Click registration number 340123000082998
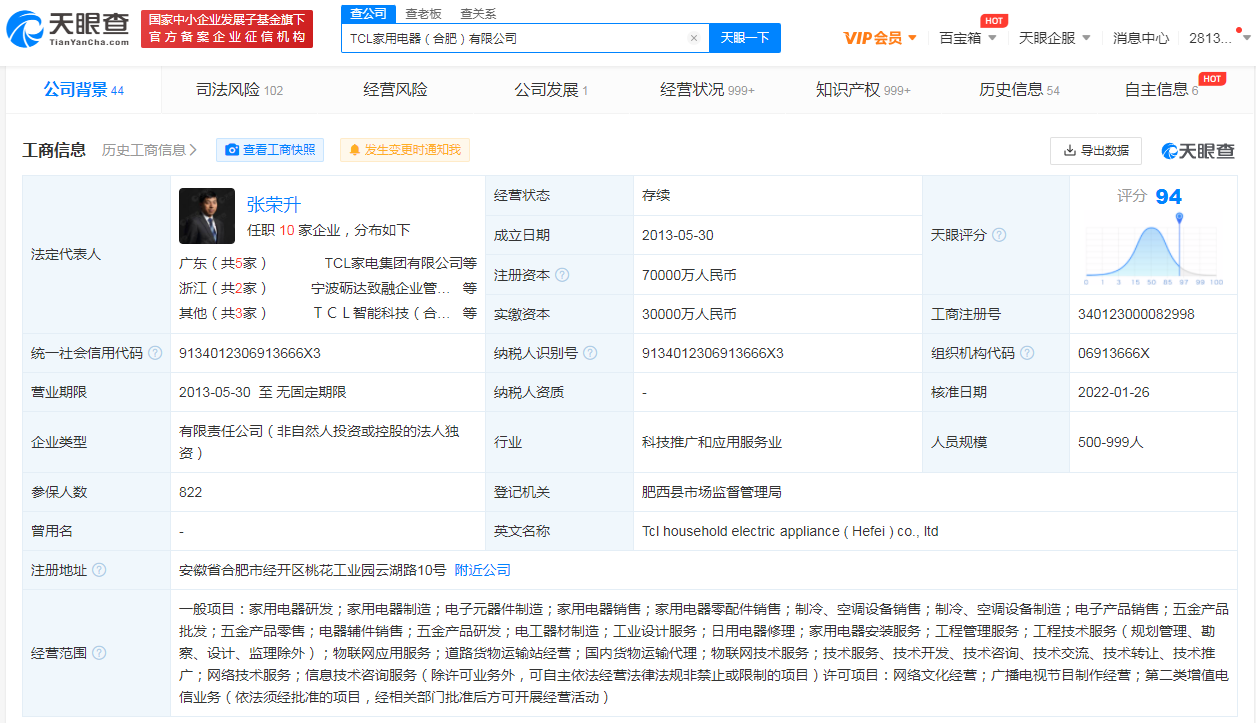The height and width of the screenshot is (723, 1256). click(x=1136, y=314)
